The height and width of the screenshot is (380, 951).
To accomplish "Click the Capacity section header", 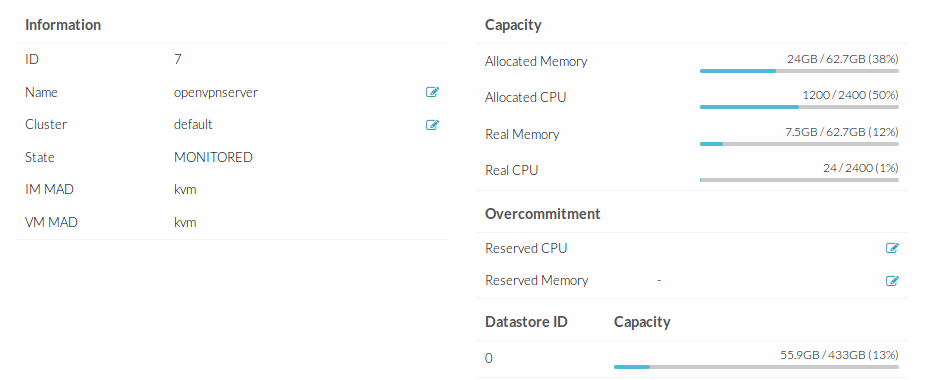I will (513, 25).
